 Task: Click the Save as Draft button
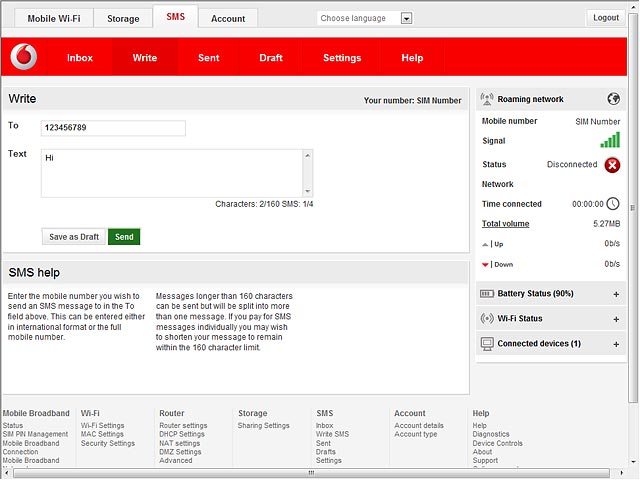click(x=74, y=237)
